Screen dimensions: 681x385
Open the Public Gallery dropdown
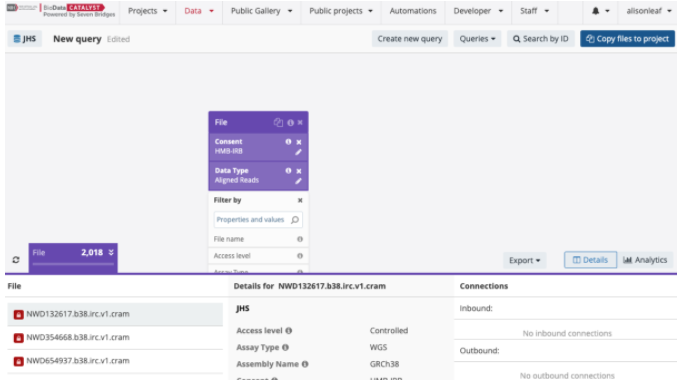(261, 11)
